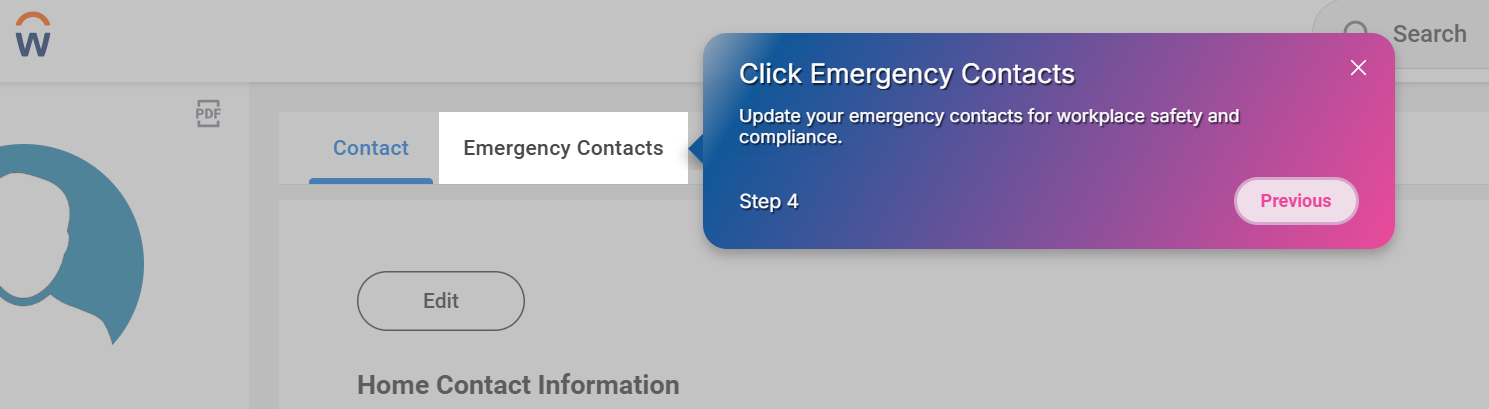1489x409 pixels.
Task: Click the Workday logo
Action: coord(33,36)
